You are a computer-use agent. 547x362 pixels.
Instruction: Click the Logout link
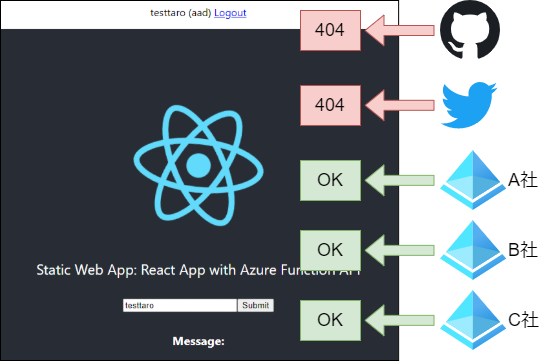coord(230,13)
